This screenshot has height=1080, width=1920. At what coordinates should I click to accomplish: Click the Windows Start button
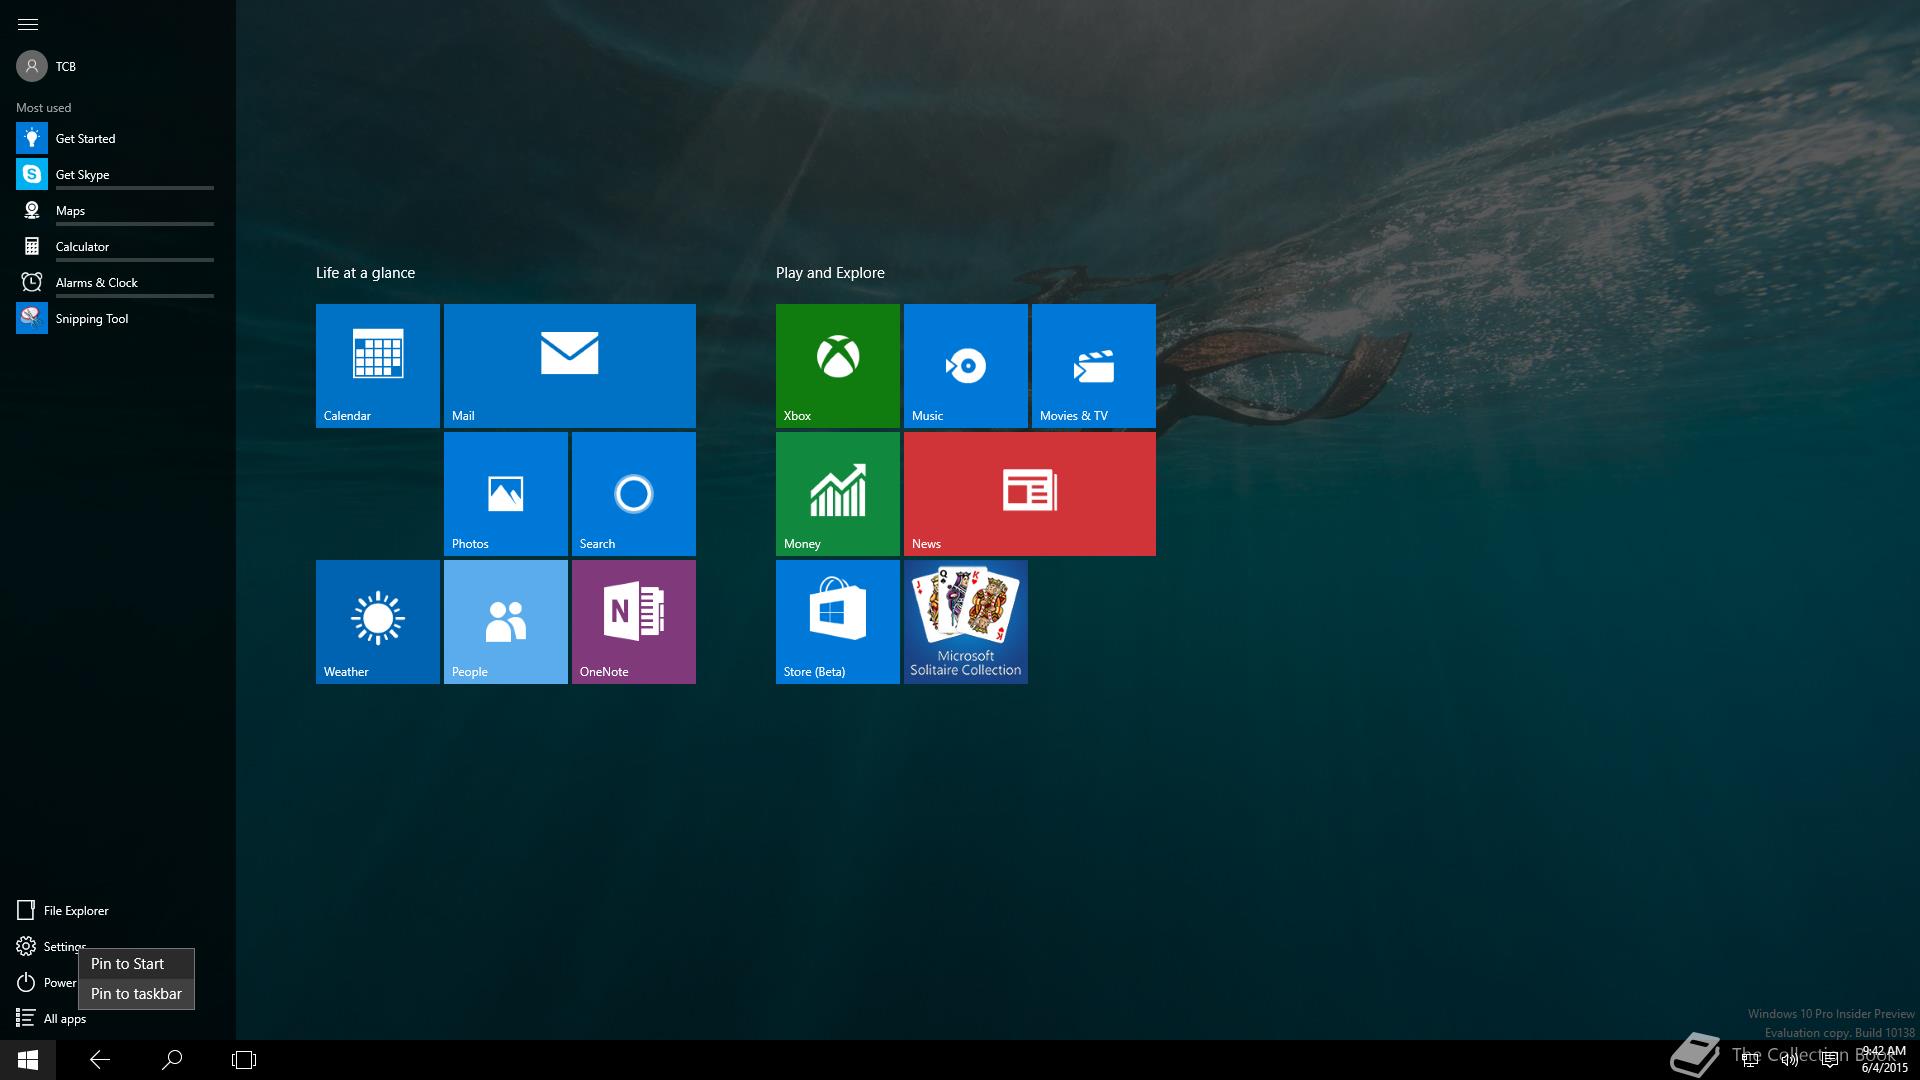coord(28,1060)
